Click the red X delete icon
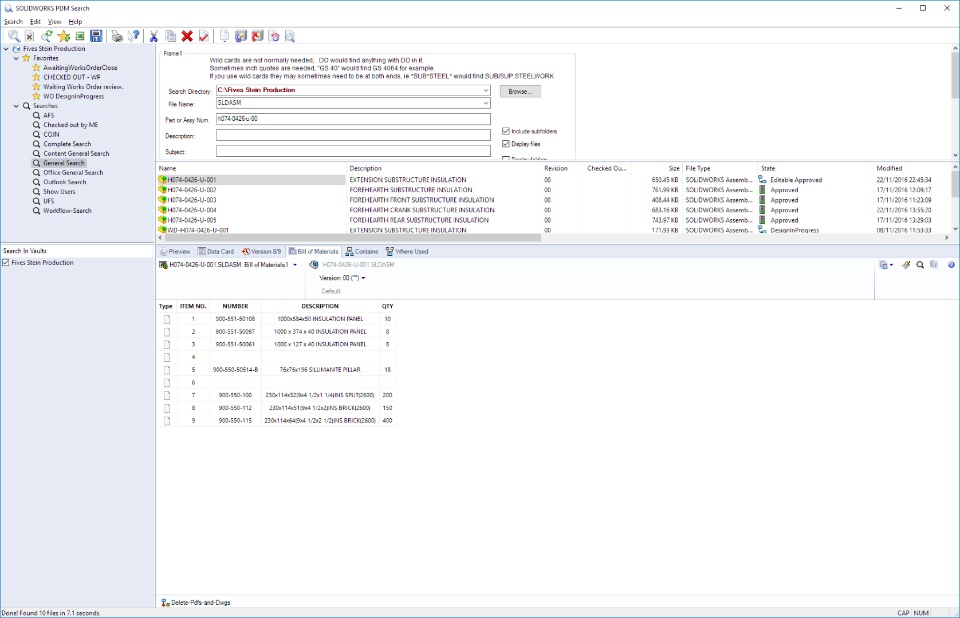 (x=187, y=36)
